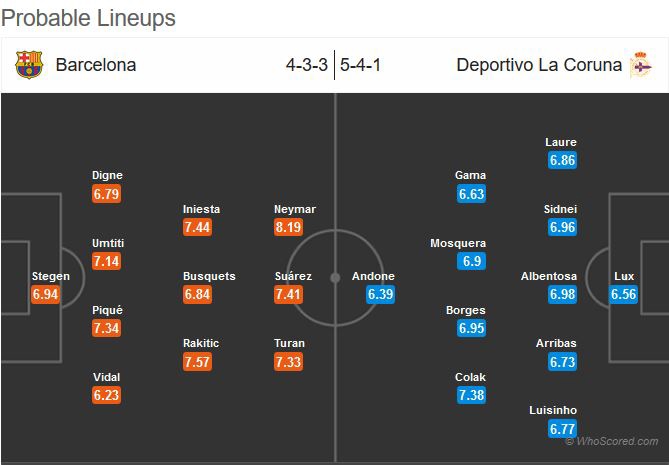
Task: Click Albentosa's 6.98 rating badge
Action: [562, 294]
